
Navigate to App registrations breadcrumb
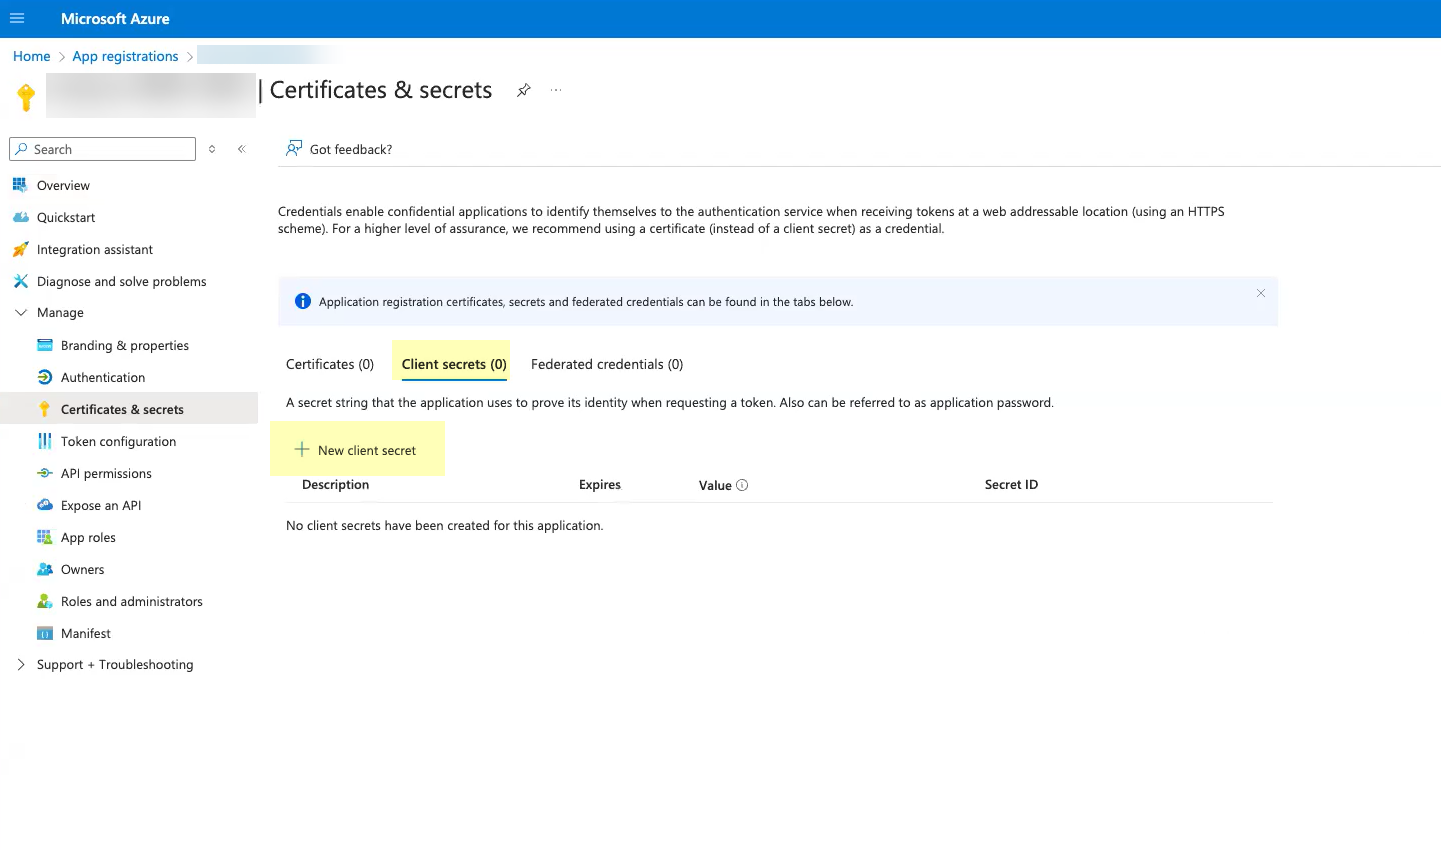pyautogui.click(x=125, y=56)
